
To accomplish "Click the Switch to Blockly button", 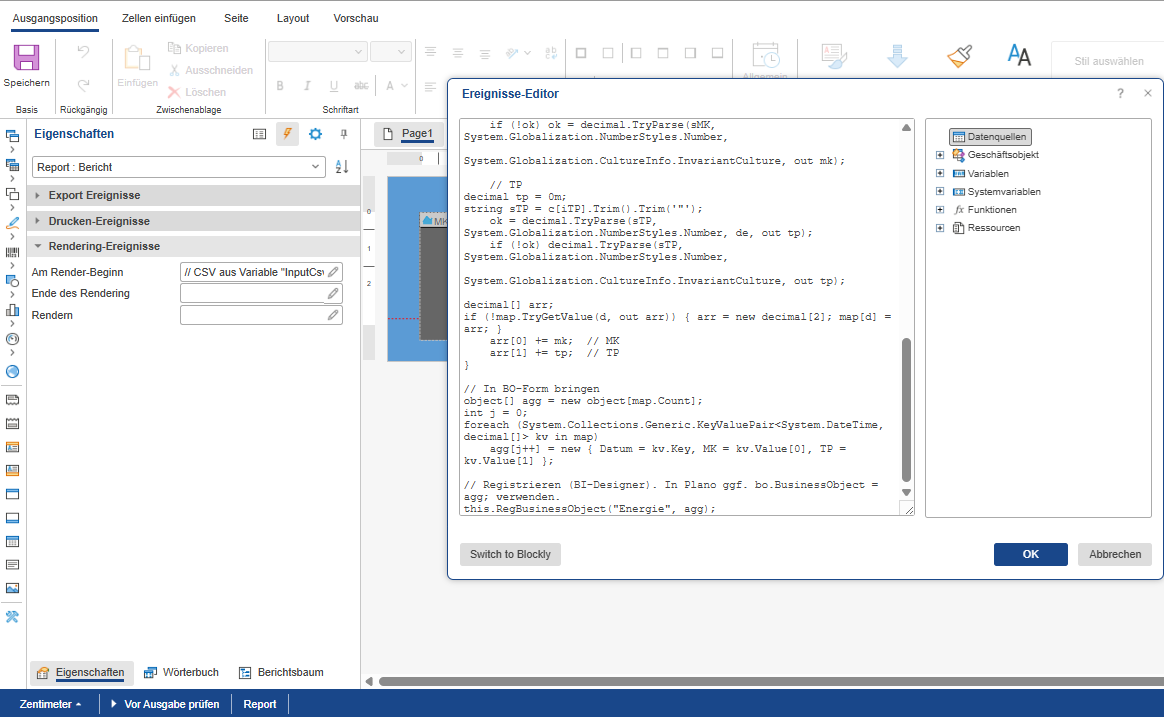I will tap(510, 554).
